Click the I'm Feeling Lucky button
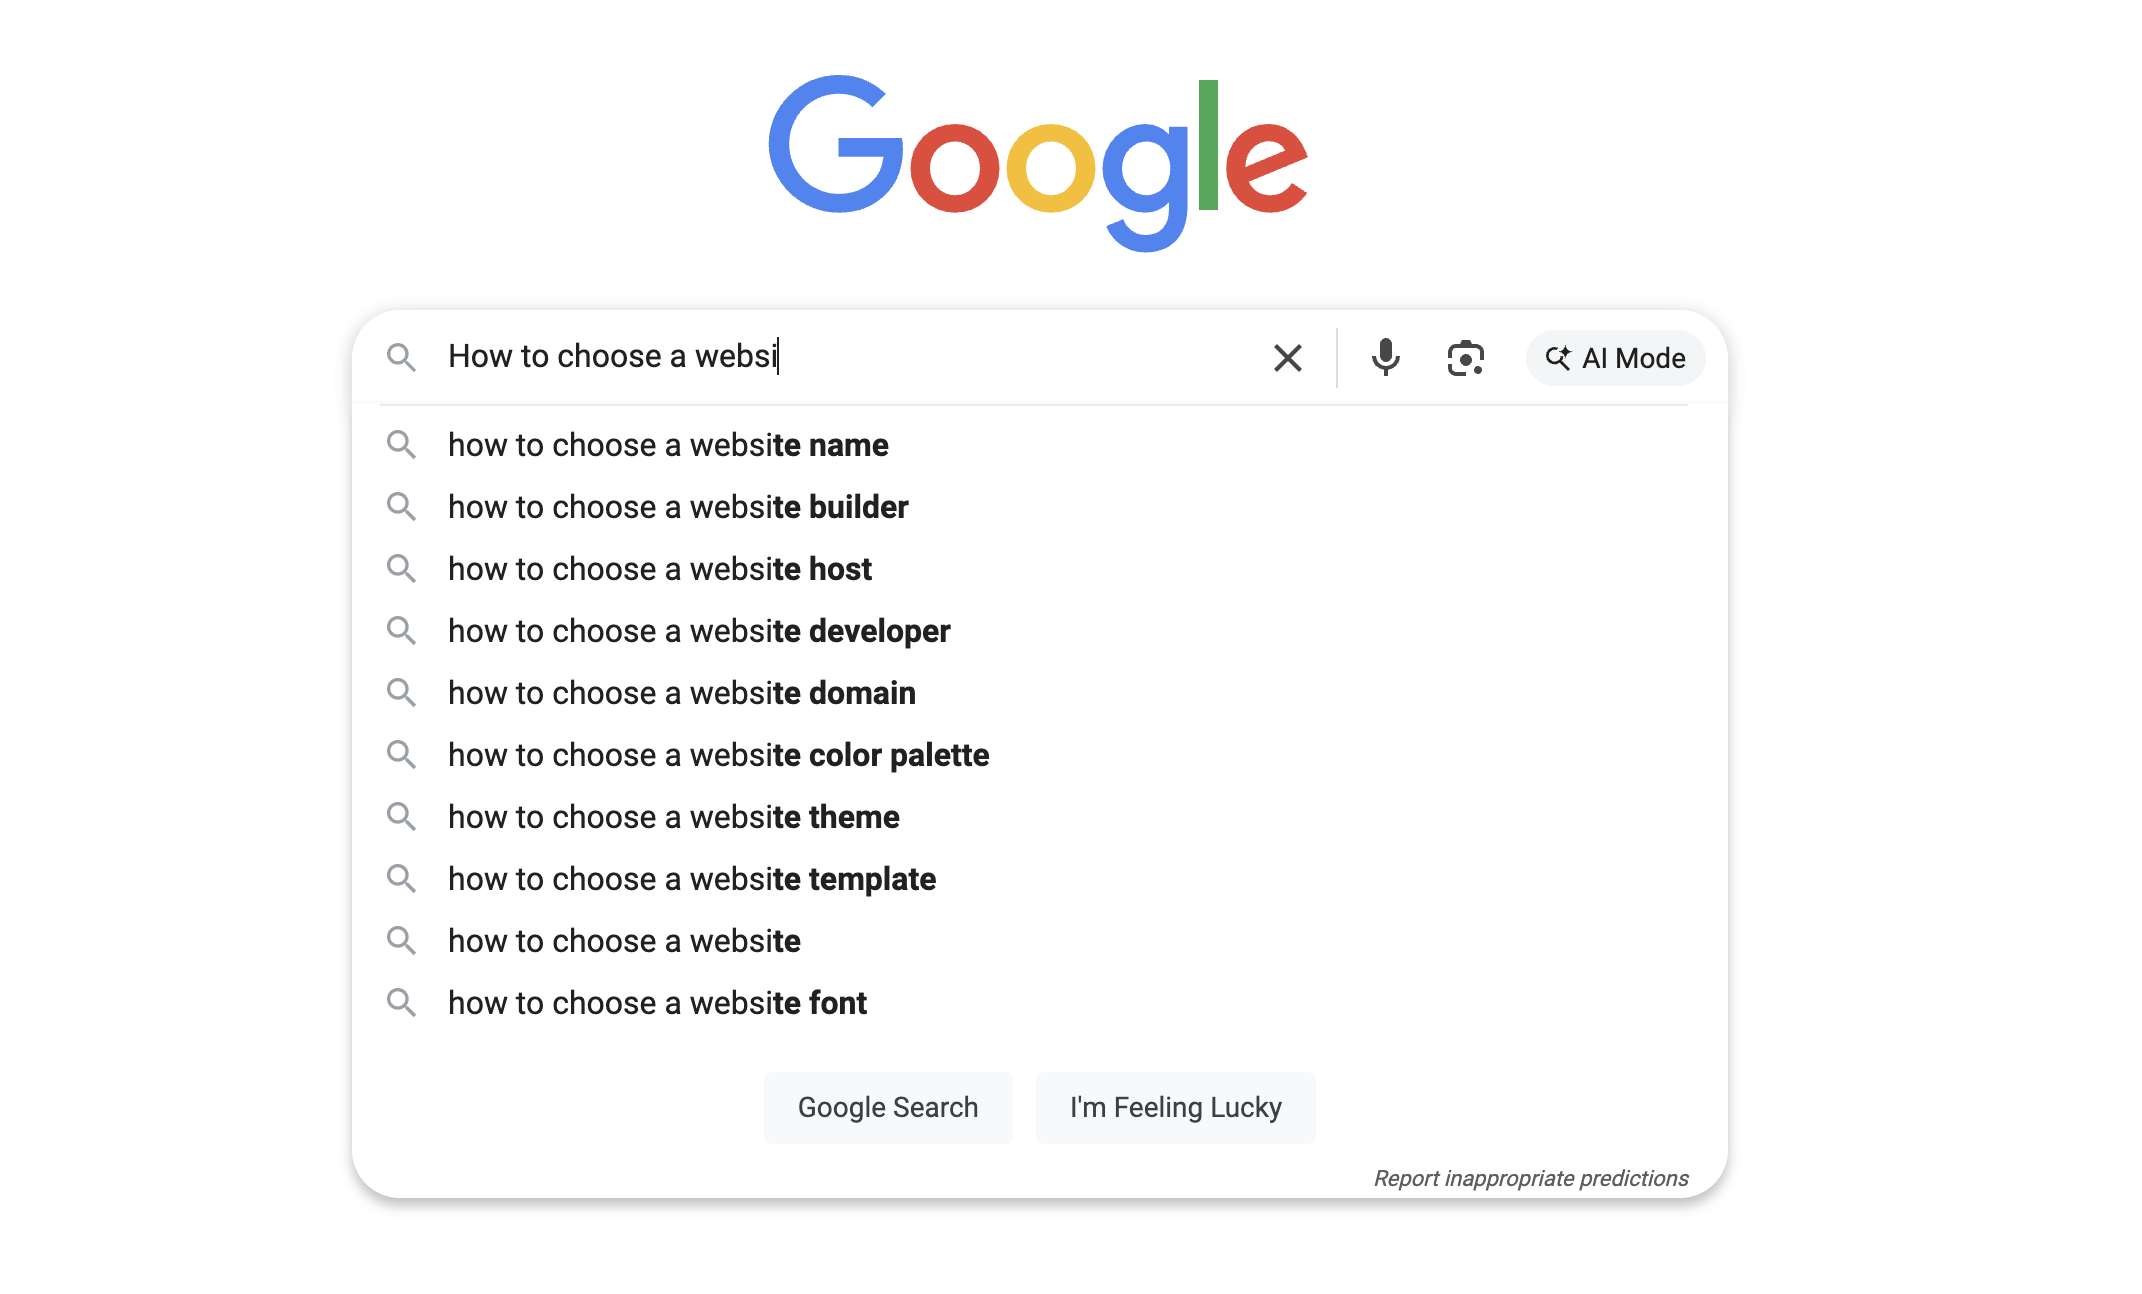Screen dimensions: 2142x1294 pos(1175,1107)
